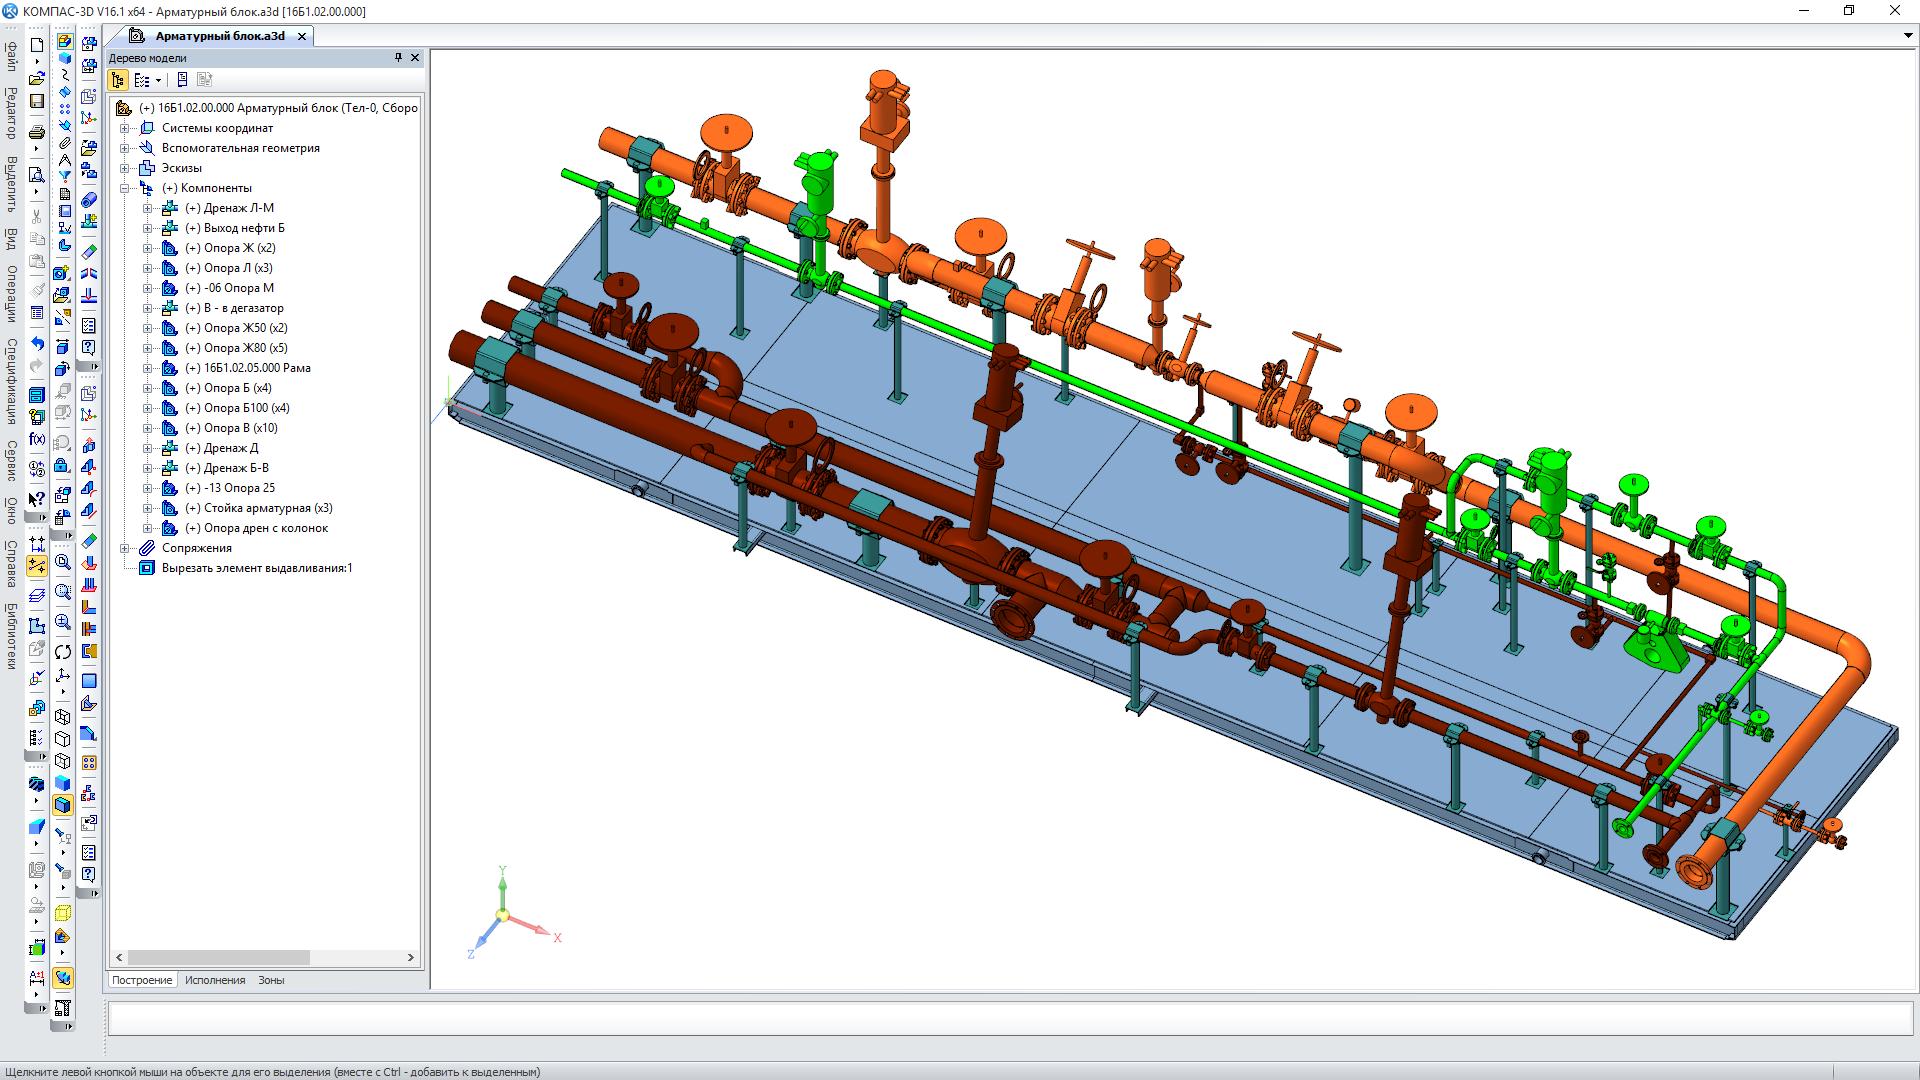The width and height of the screenshot is (1920, 1080).
Task: Collapse the Компоненты tree node
Action: pos(125,188)
